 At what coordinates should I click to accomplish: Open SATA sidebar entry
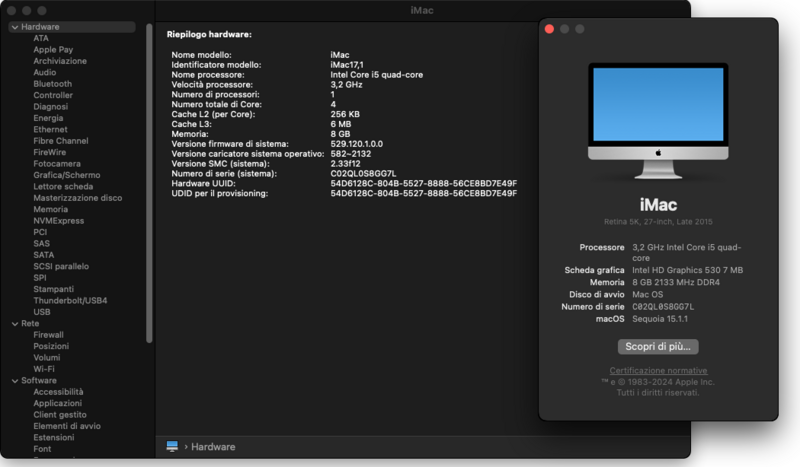tap(43, 255)
